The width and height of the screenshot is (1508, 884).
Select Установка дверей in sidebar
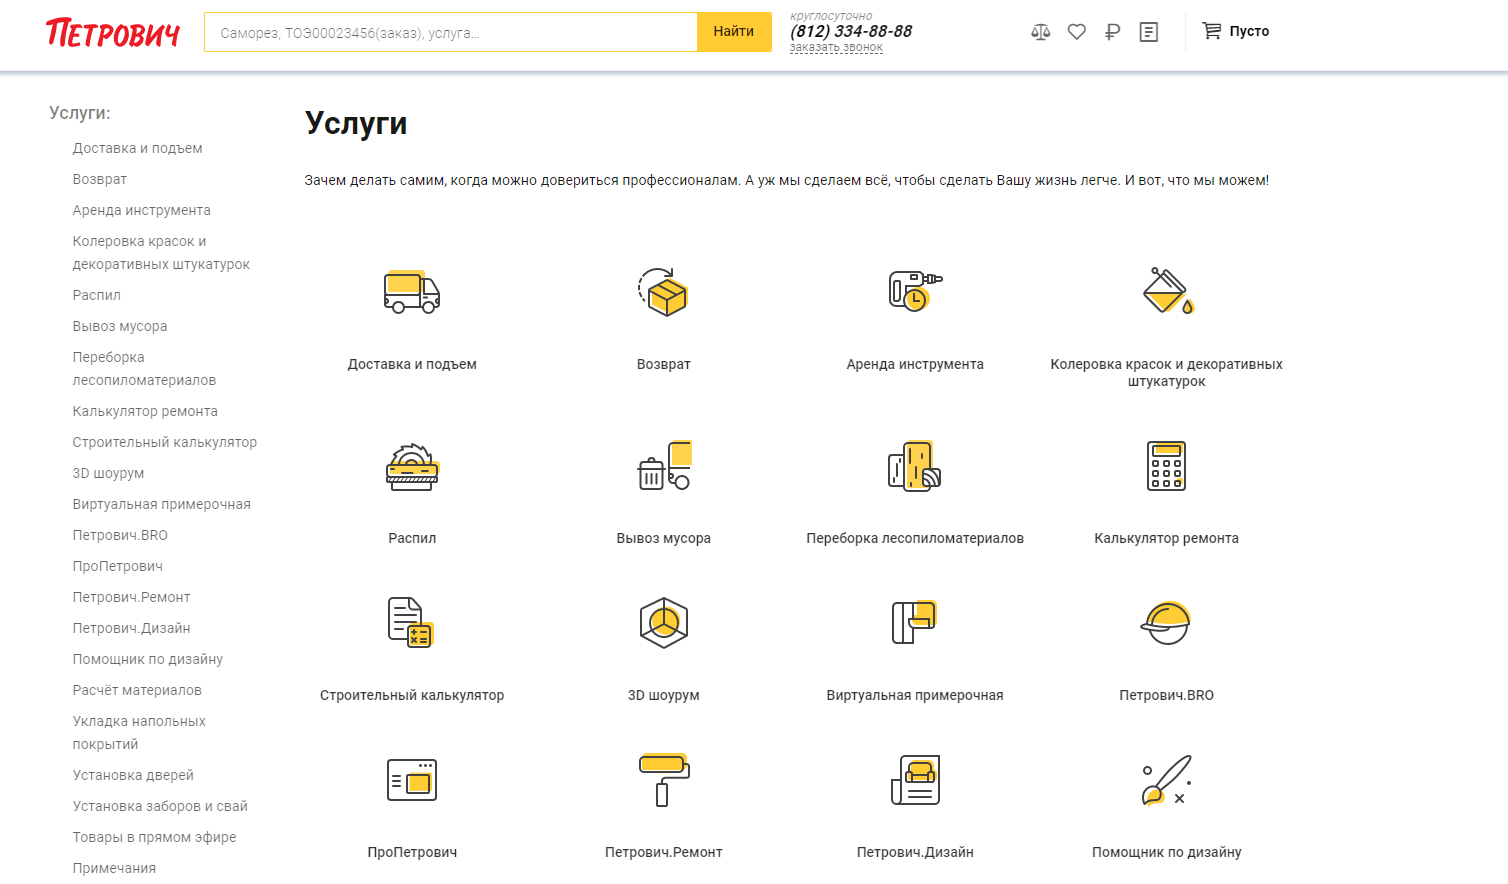tap(133, 775)
